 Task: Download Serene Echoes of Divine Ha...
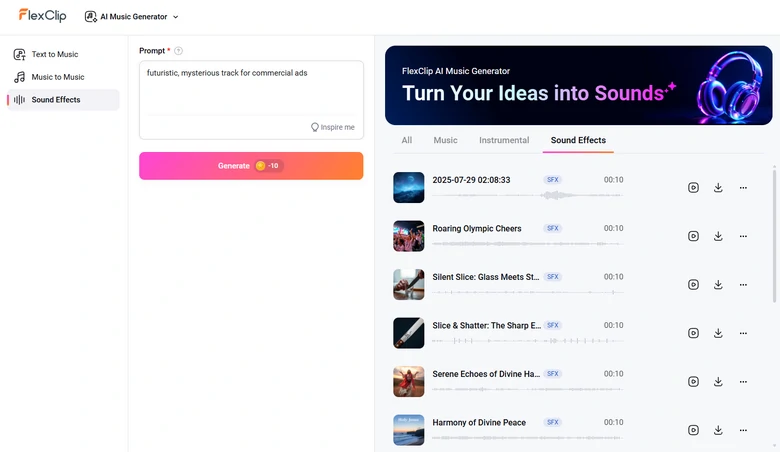718,381
